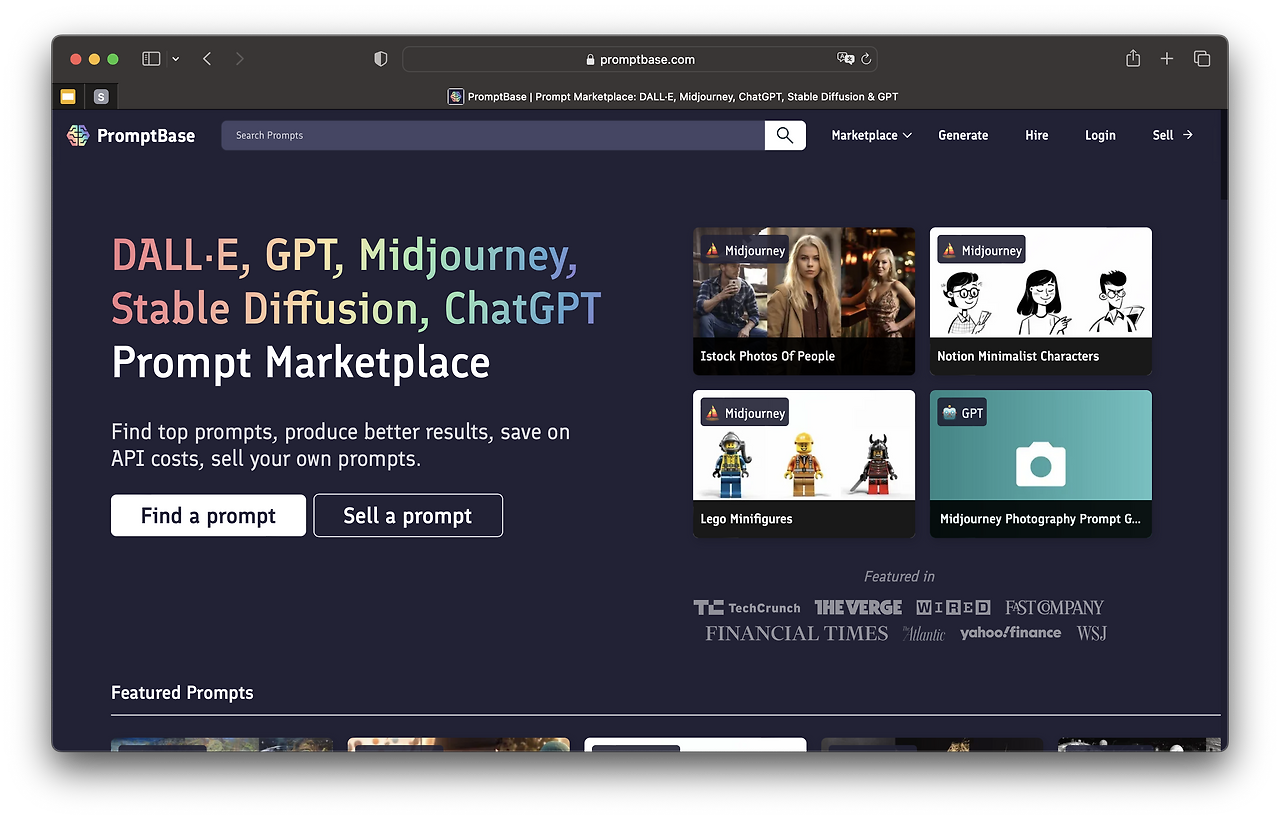Screen dimensions: 1280x820
Task: Go forward with the browser forward arrow
Action: (239, 59)
